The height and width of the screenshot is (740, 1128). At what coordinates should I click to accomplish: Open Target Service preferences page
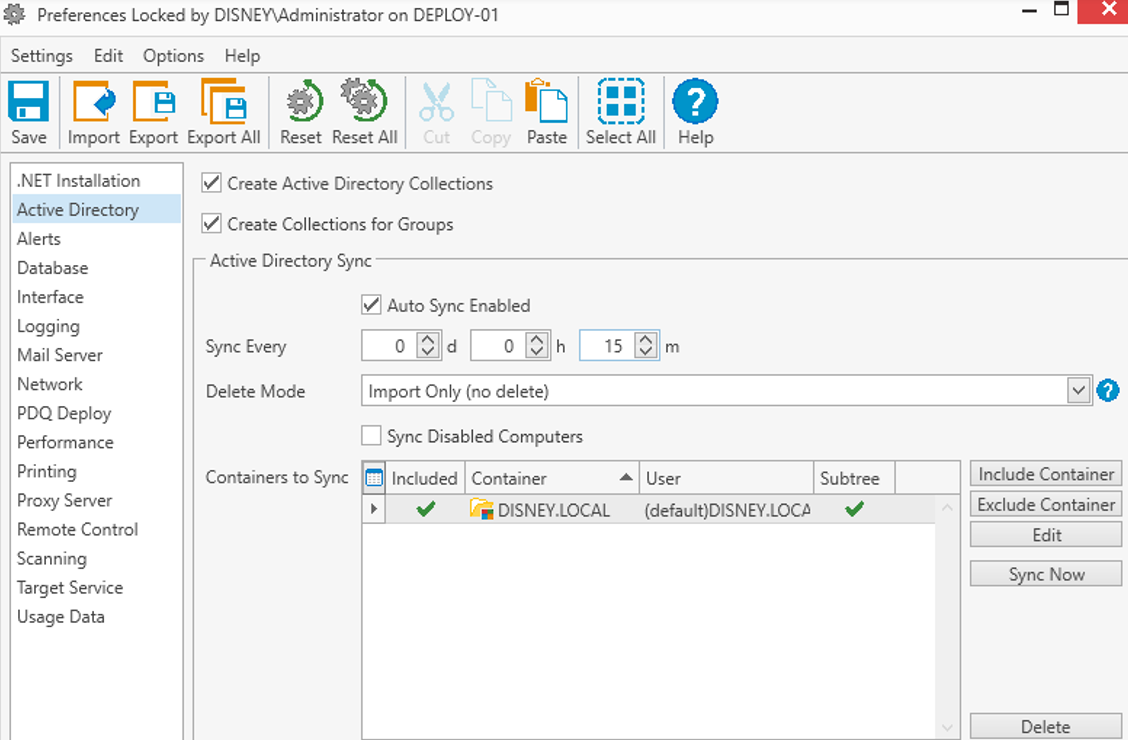tap(96, 588)
